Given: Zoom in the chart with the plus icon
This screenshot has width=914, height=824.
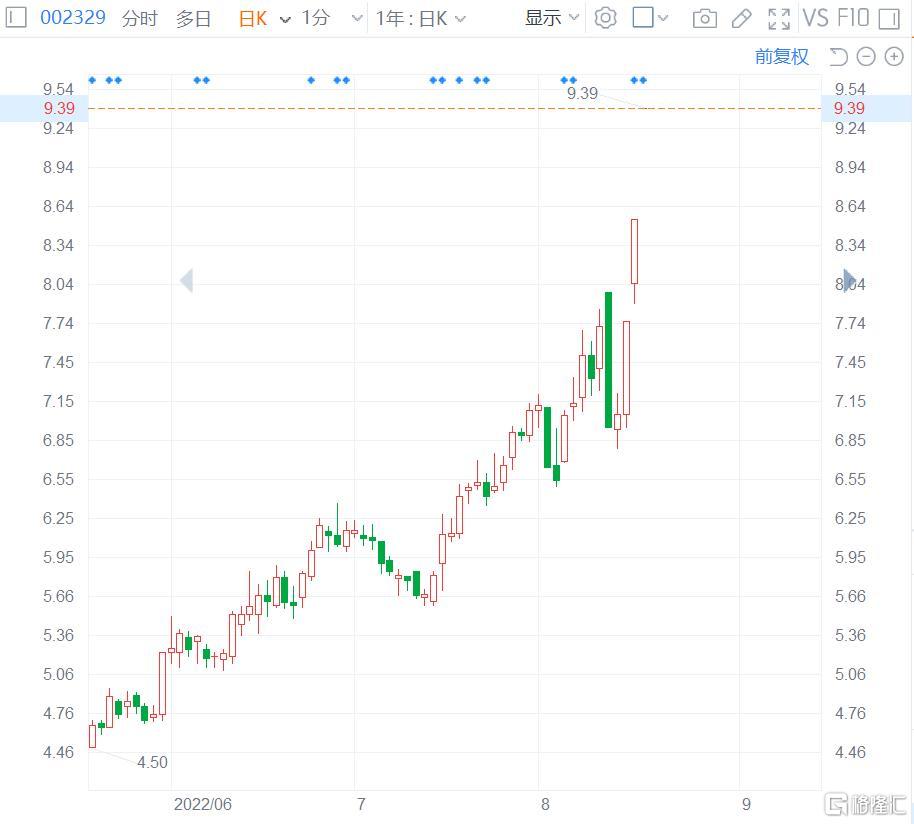Looking at the screenshot, I should (894, 57).
